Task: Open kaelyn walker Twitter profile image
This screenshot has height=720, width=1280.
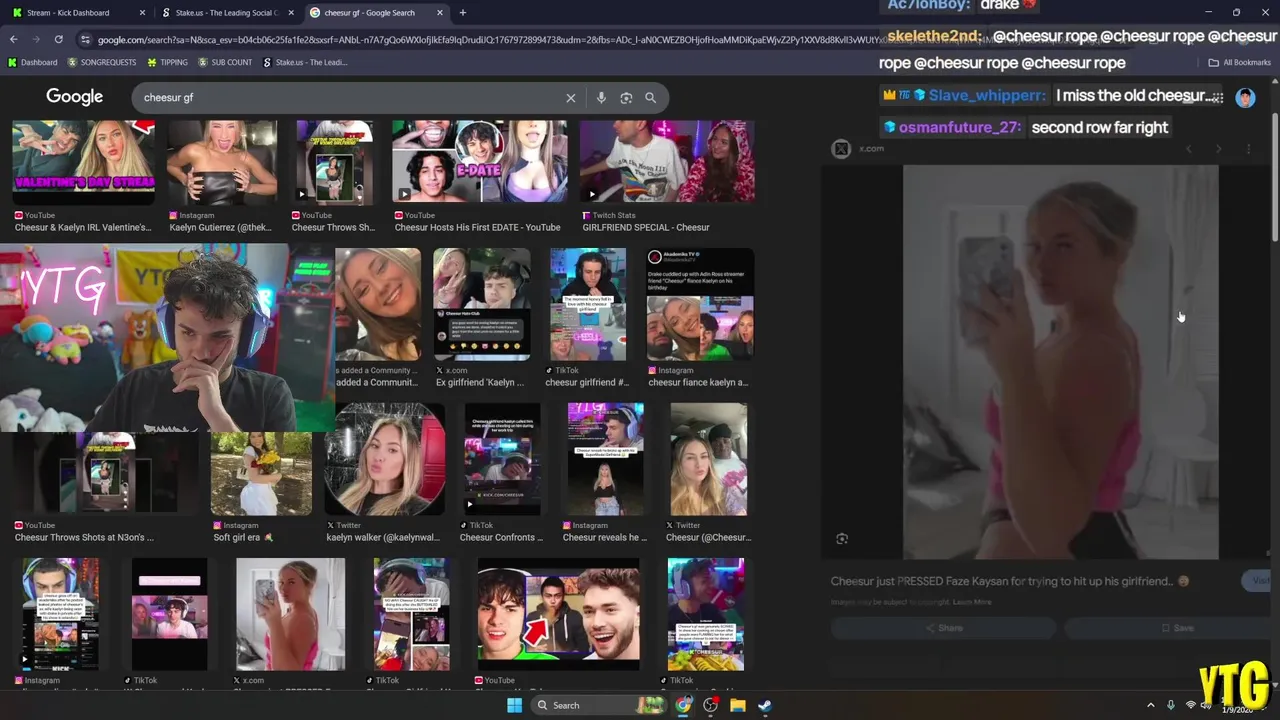Action: (385, 459)
